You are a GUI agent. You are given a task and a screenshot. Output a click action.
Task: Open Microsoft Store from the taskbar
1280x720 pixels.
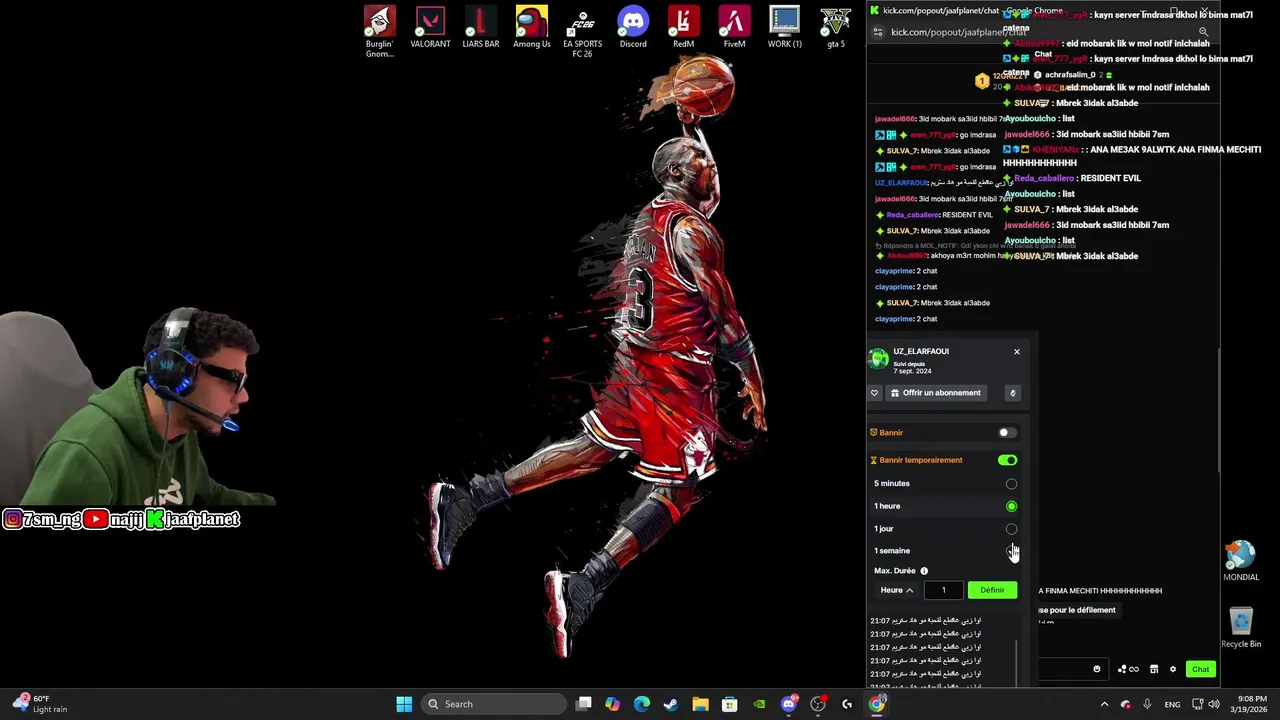point(730,704)
